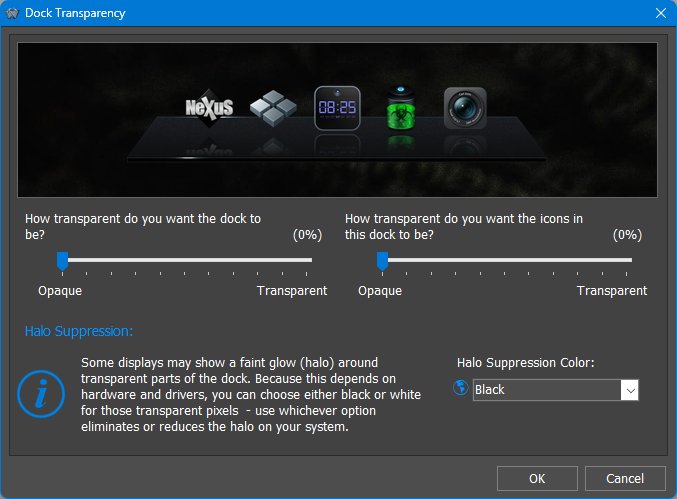Click the Halo Suppression Color label
This screenshot has height=499, width=677.
[525, 363]
